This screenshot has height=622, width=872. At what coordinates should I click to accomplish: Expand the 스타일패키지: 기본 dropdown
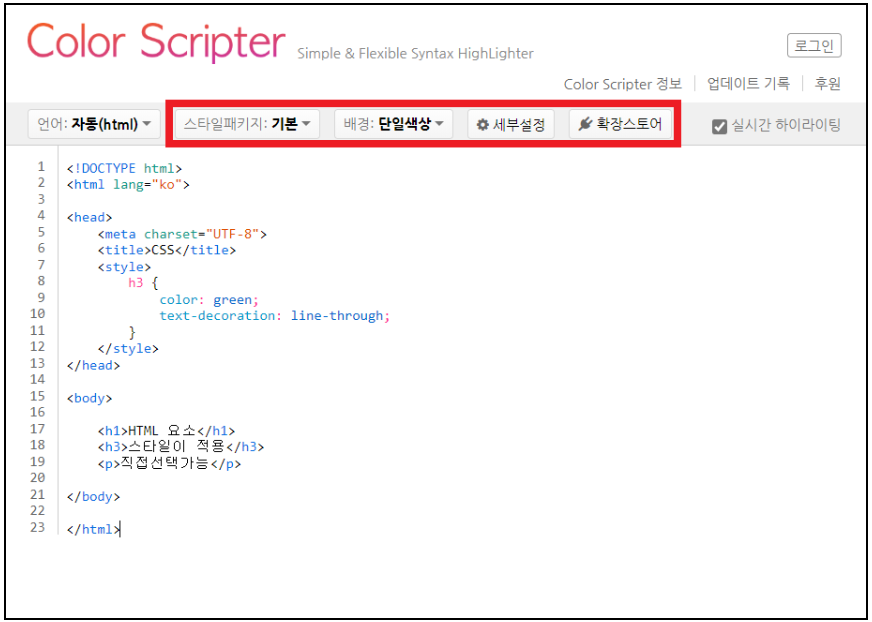[x=247, y=124]
